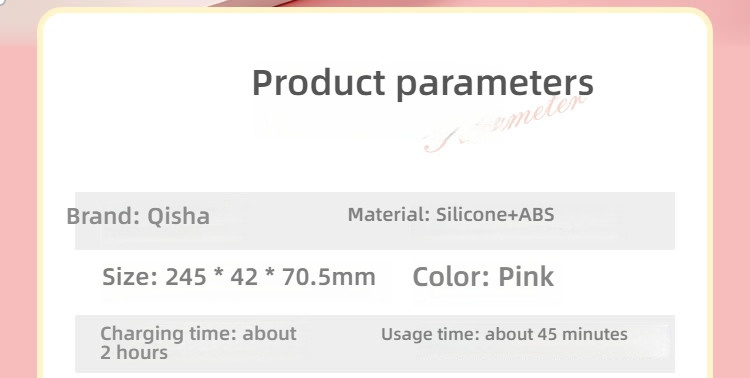Viewport: 750px width, 378px height.
Task: Click the "Charging time: about" line
Action: 198,334
